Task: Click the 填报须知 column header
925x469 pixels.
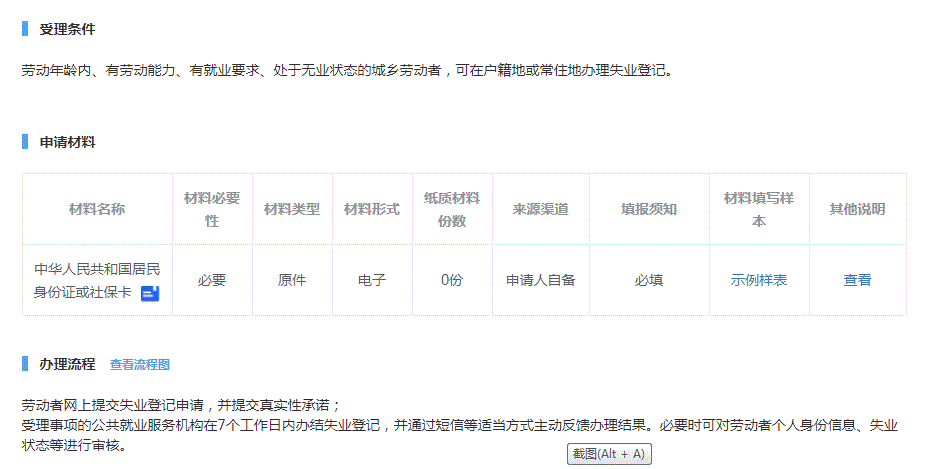Action: click(x=649, y=209)
